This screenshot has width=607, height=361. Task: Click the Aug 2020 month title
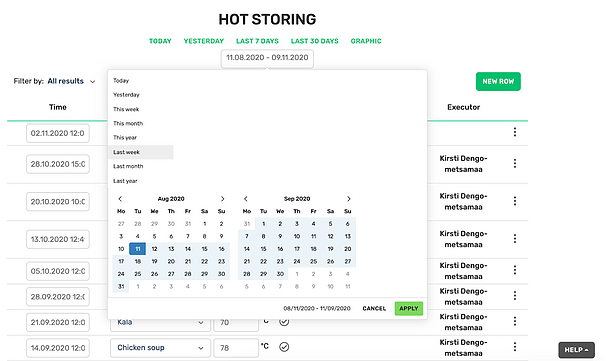[171, 198]
